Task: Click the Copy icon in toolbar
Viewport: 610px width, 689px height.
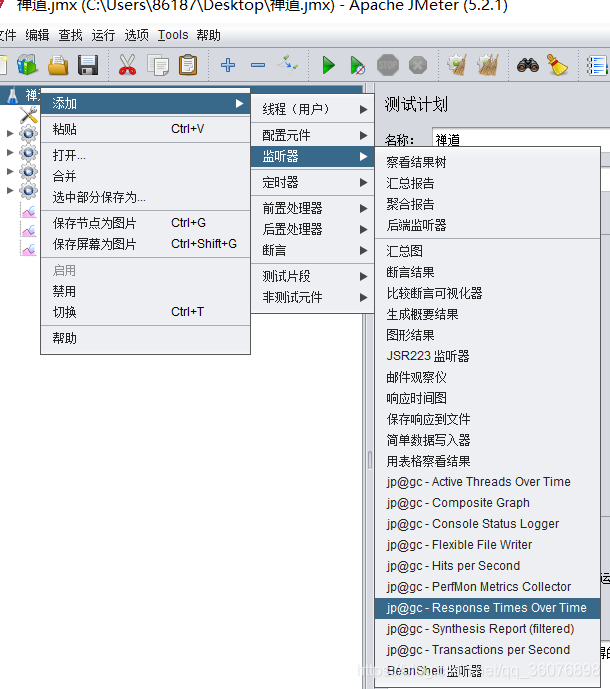Action: [158, 65]
